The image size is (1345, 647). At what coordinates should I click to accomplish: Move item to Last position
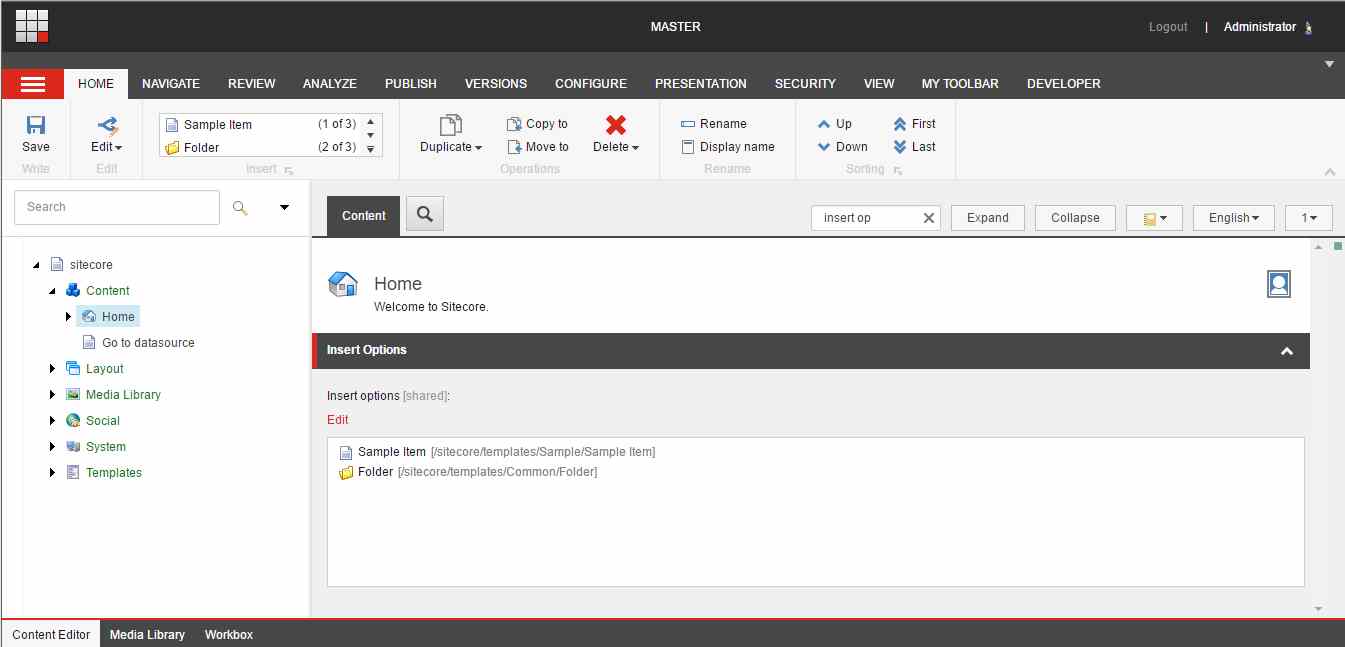click(914, 147)
